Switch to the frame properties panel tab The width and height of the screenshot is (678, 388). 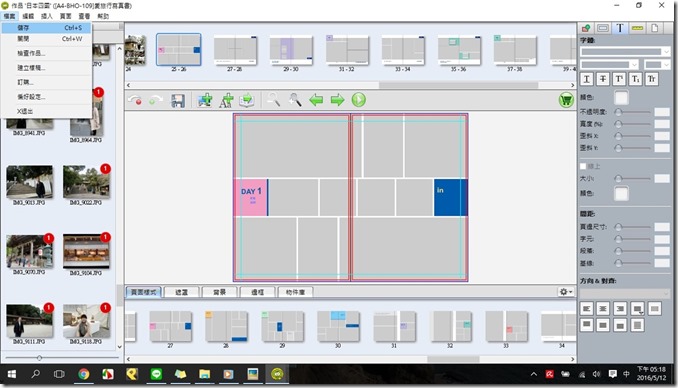tap(603, 28)
